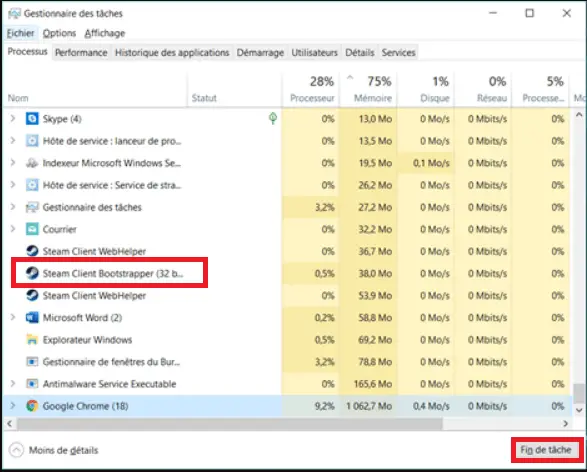Open the Fichier menu

[x=21, y=33]
